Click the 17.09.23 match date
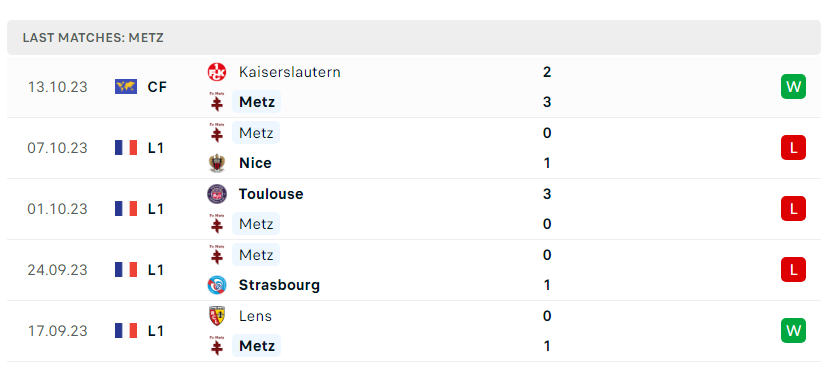826x374 pixels. [x=57, y=331]
